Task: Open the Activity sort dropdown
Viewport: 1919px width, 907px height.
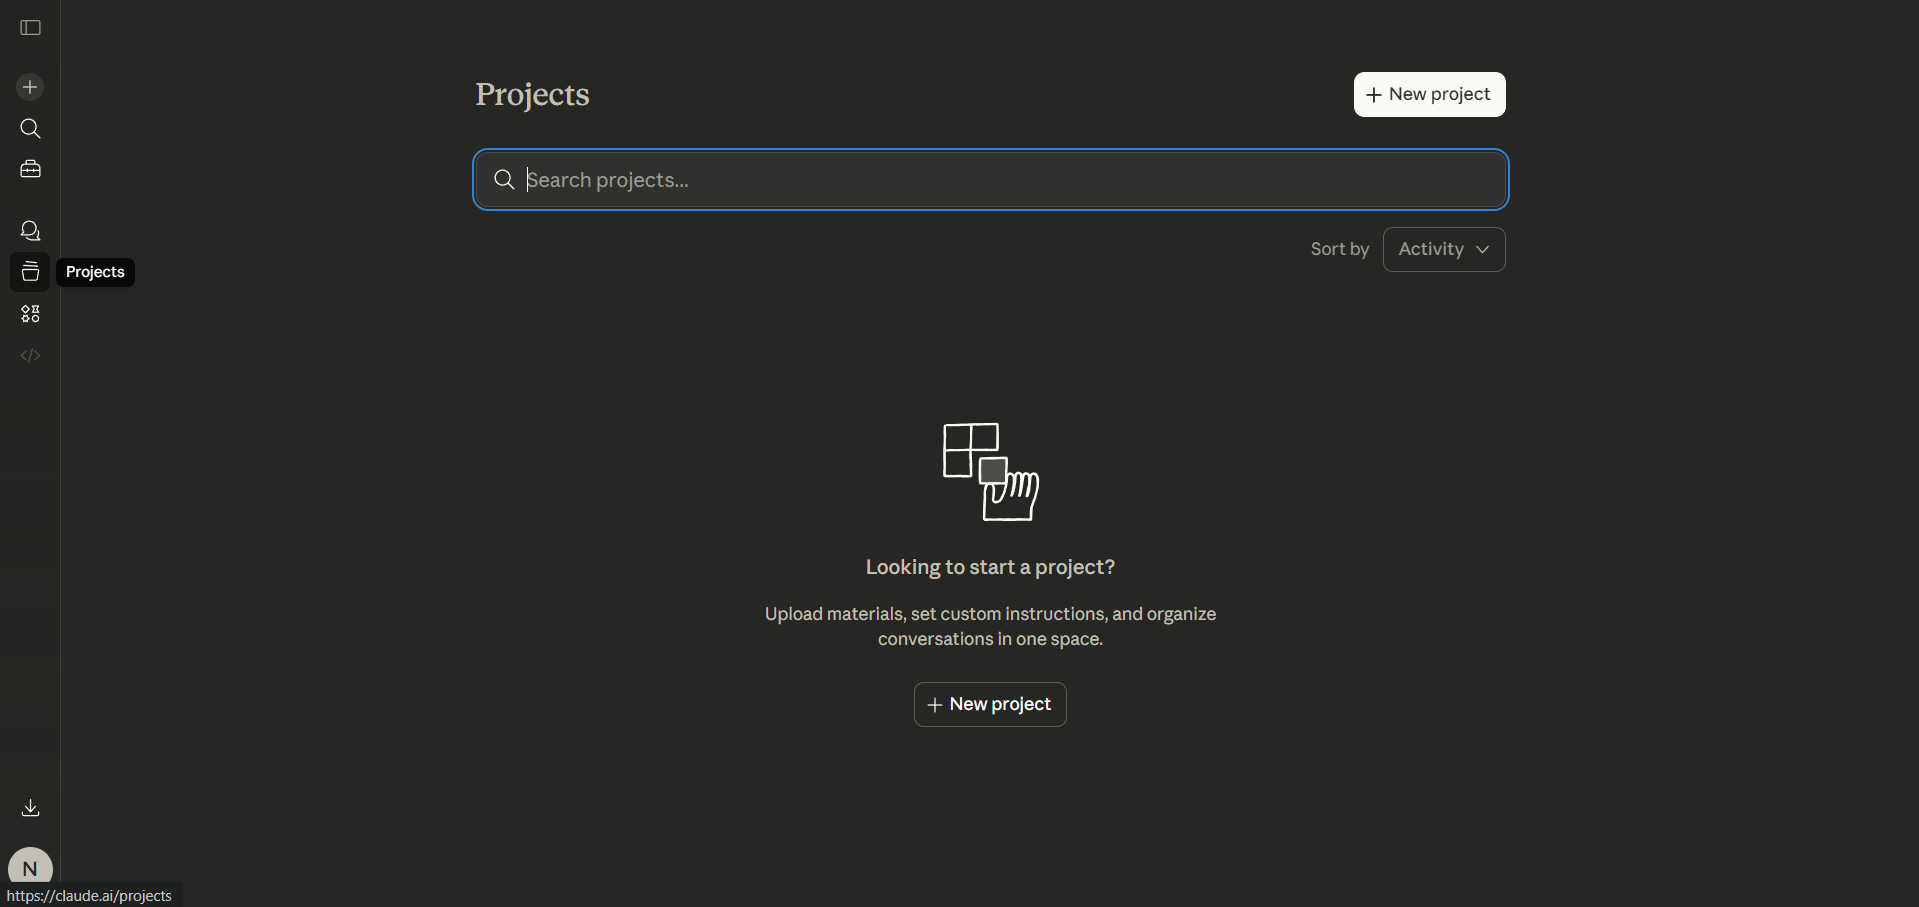Action: [1443, 249]
